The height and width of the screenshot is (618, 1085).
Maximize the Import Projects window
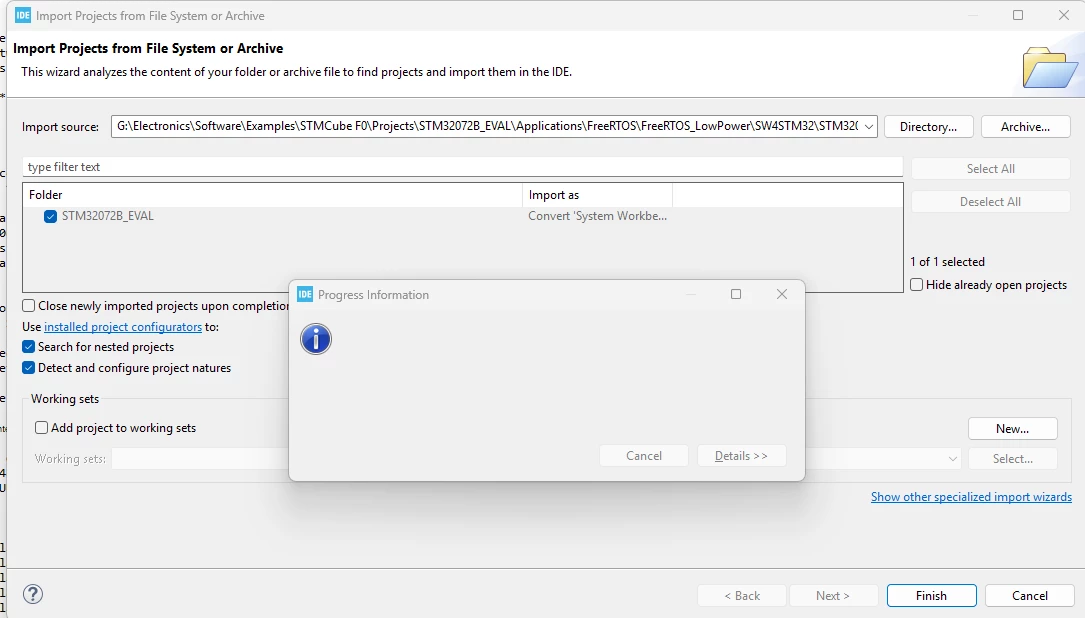[x=1018, y=15]
